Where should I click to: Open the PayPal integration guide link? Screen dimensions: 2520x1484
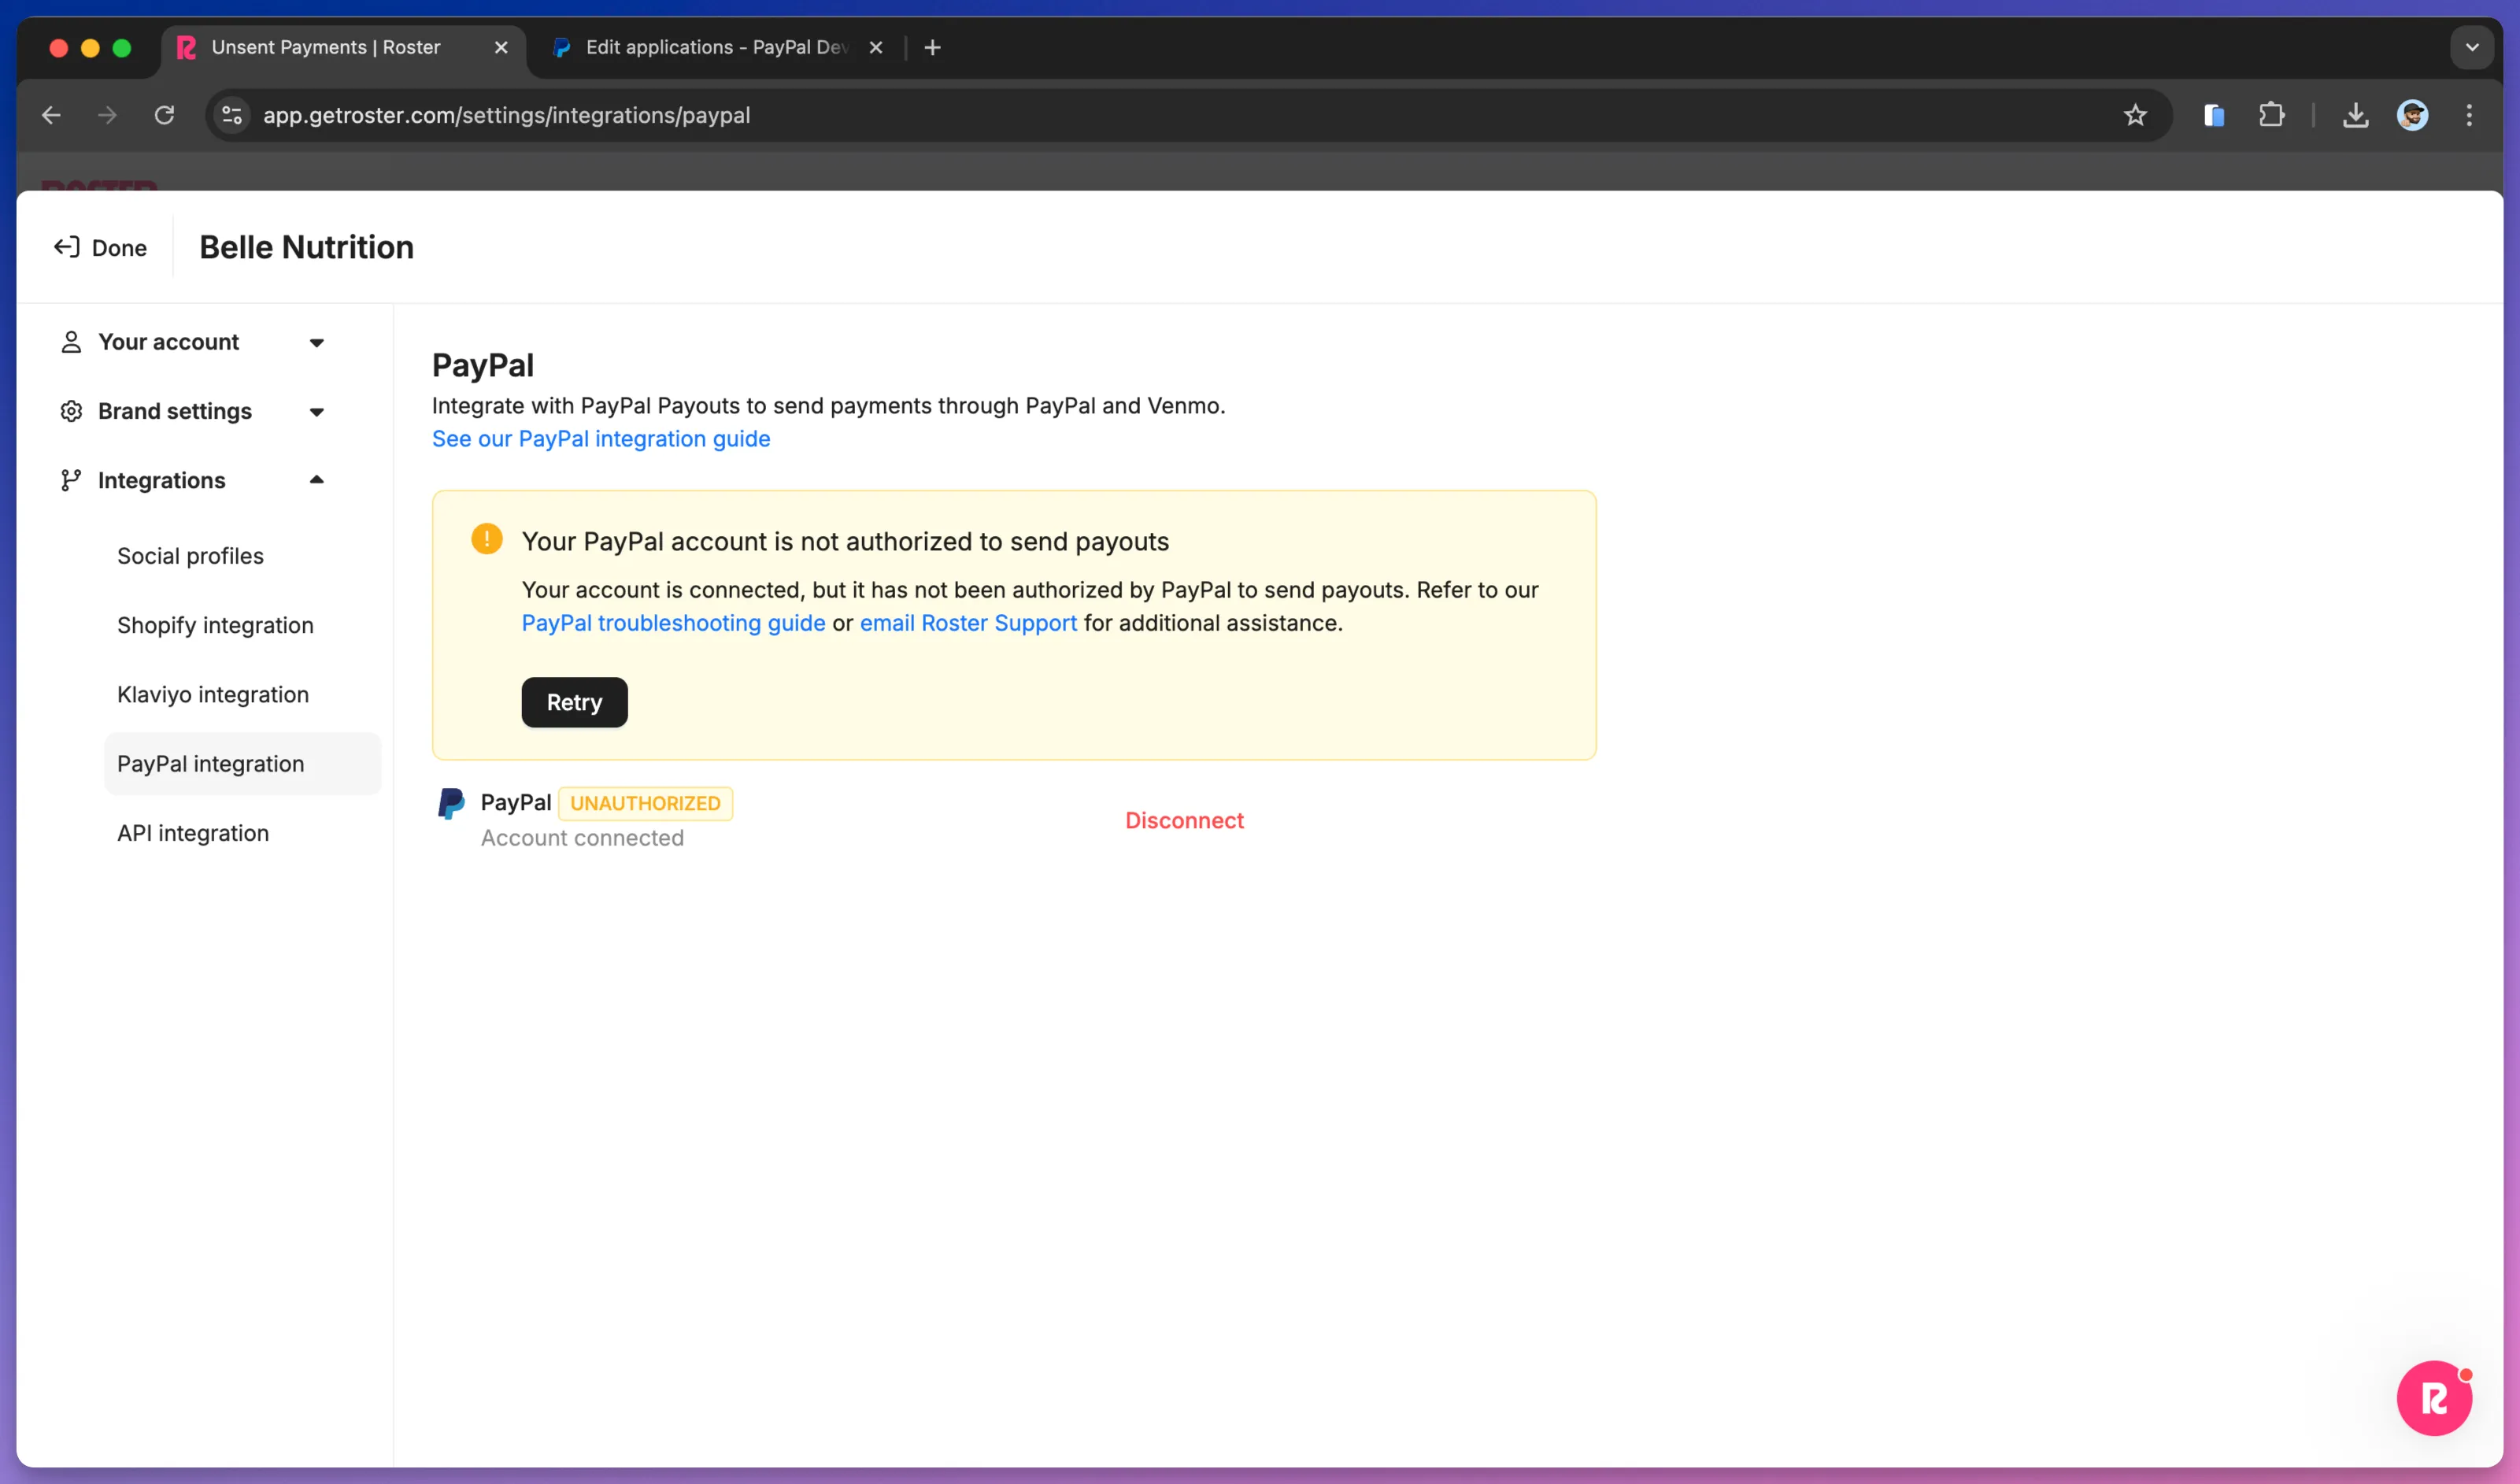(x=601, y=439)
